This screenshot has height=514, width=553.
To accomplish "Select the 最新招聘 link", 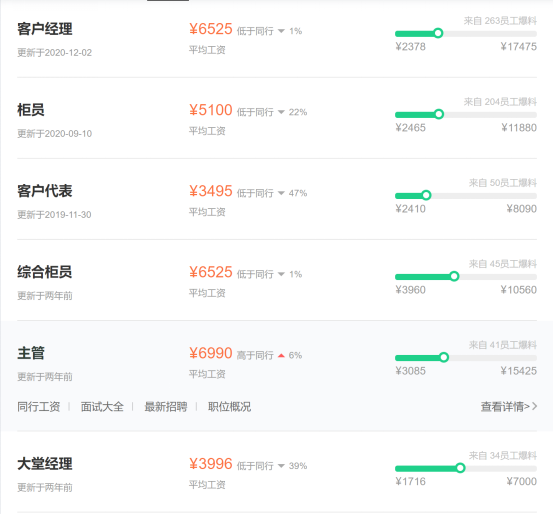I will point(166,407).
